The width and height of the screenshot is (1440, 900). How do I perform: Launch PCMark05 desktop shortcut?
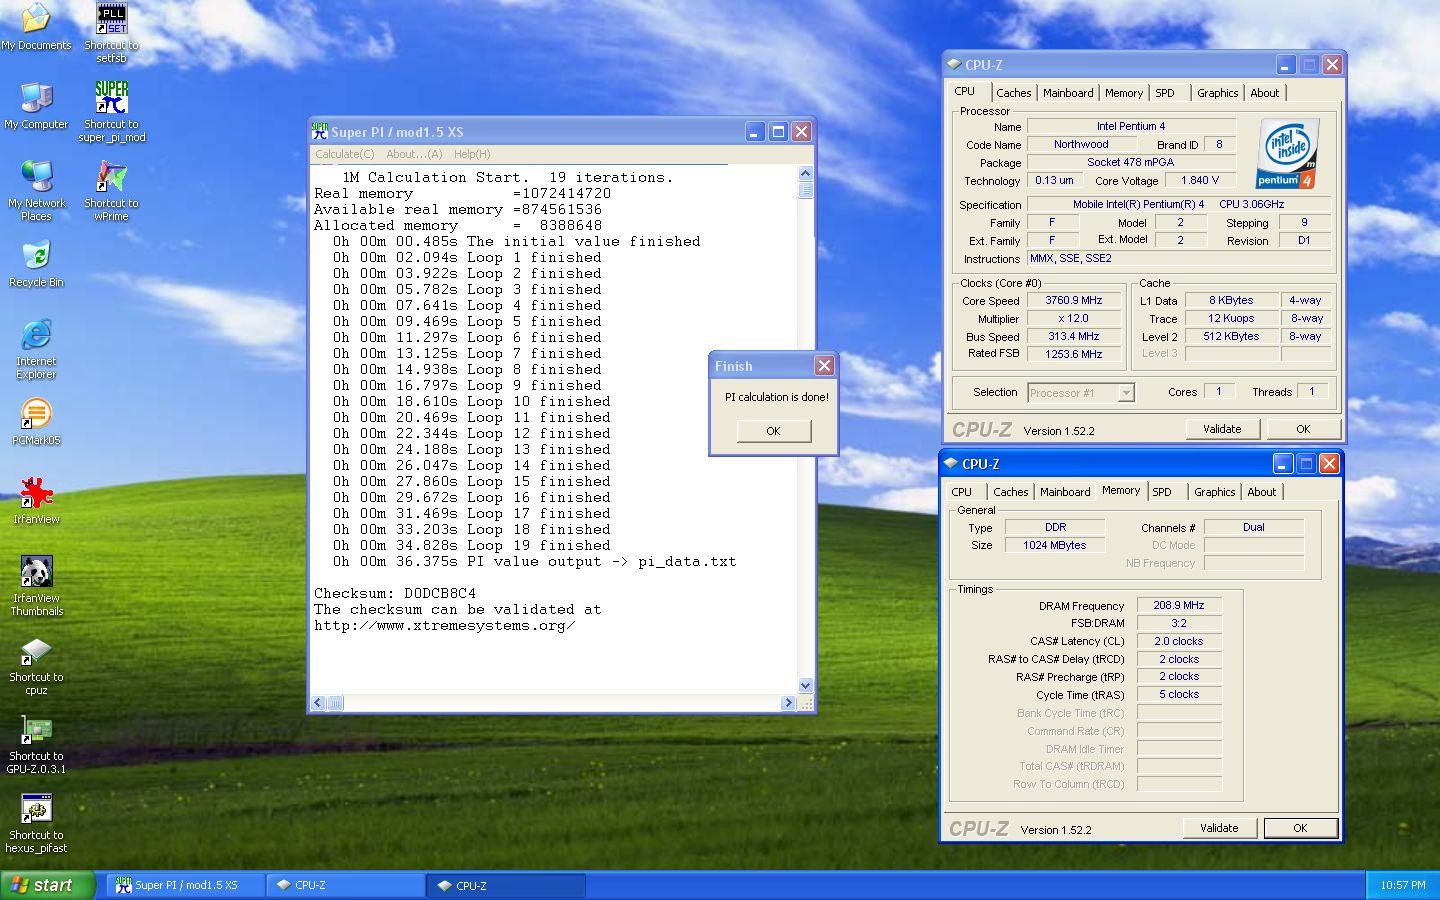click(x=36, y=421)
